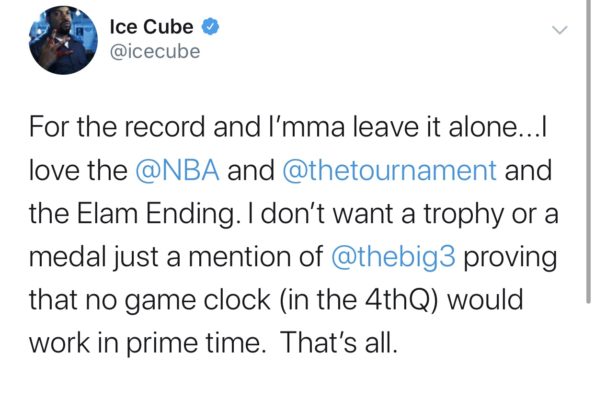
Task: Open the @NBA mention
Action: pyautogui.click(x=177, y=170)
